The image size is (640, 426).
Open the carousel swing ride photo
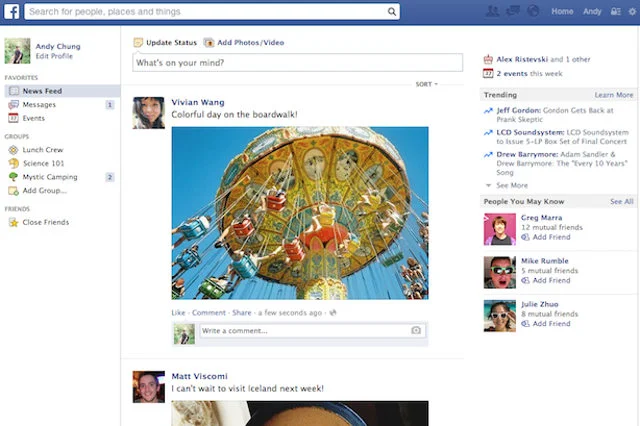pos(300,213)
